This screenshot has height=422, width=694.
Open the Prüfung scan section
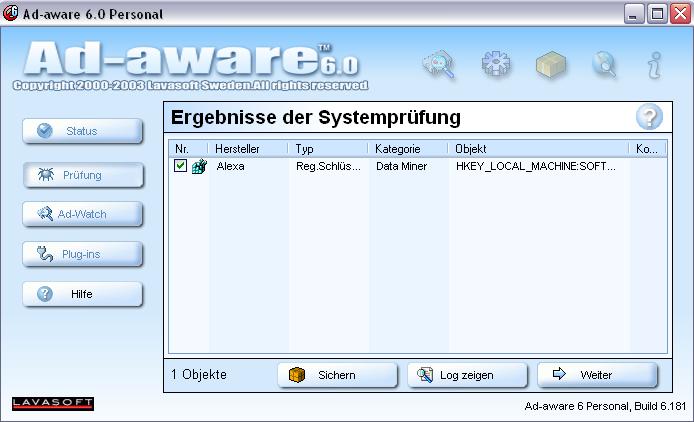click(x=83, y=175)
